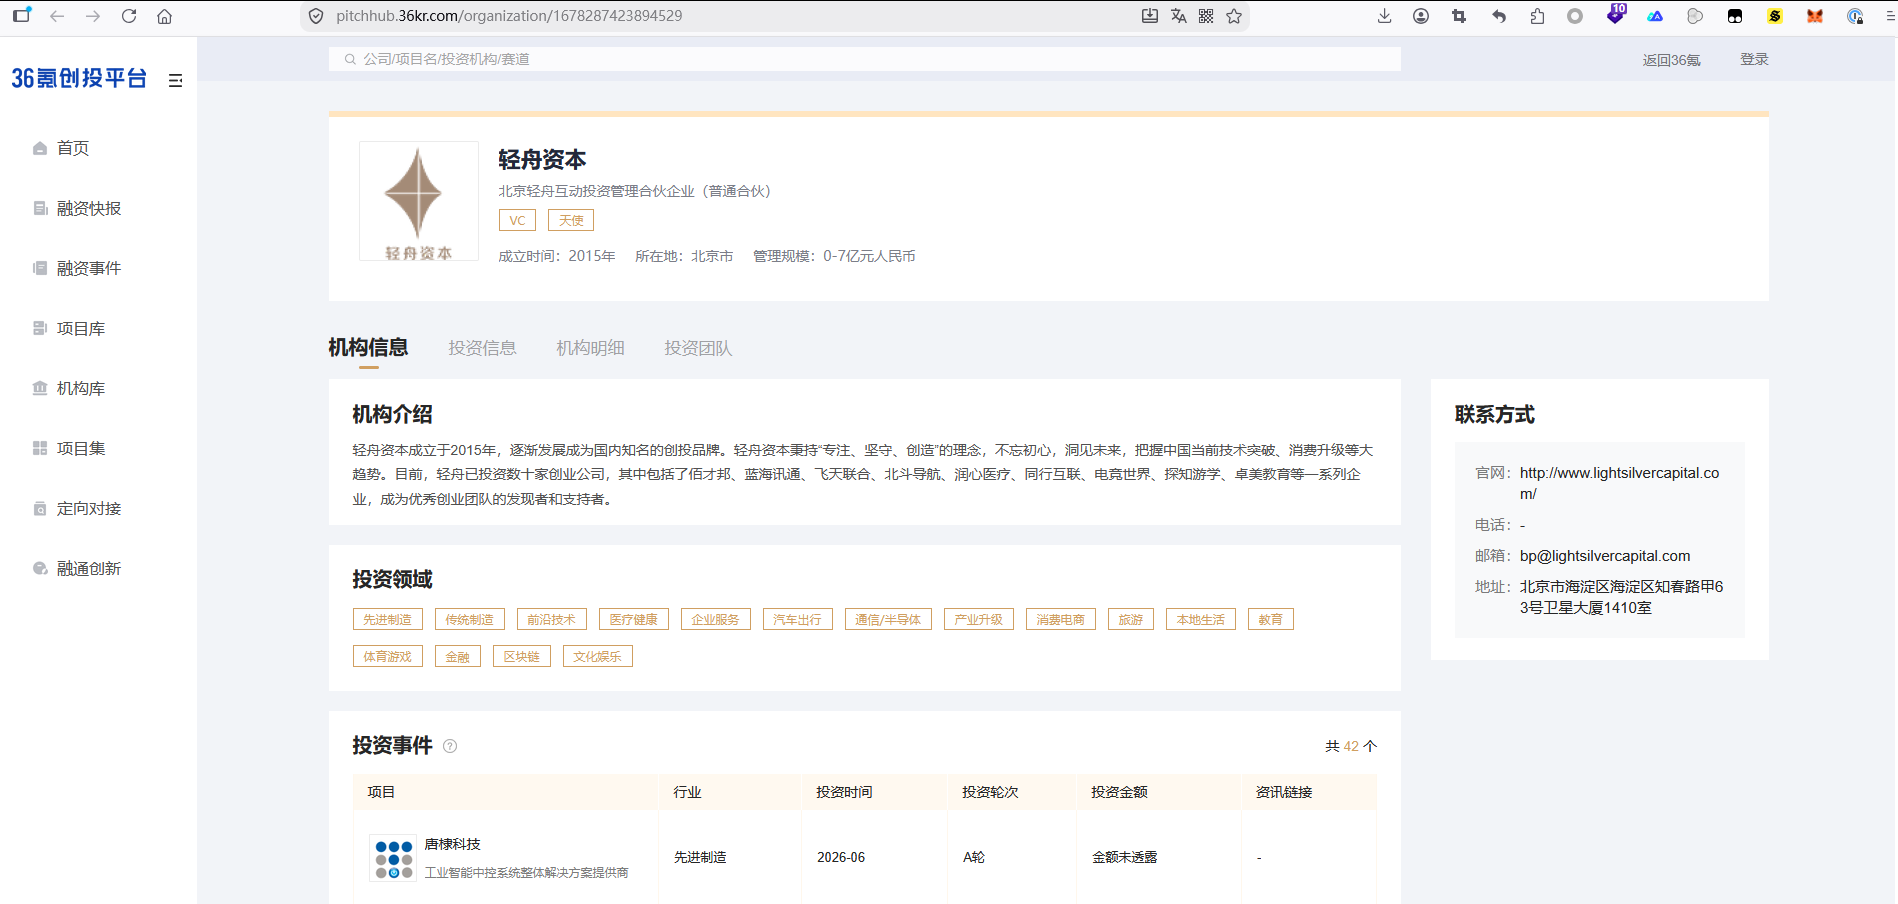Click the 共 42 个 count text
Screen dimensions: 1898x904
pyautogui.click(x=1351, y=746)
